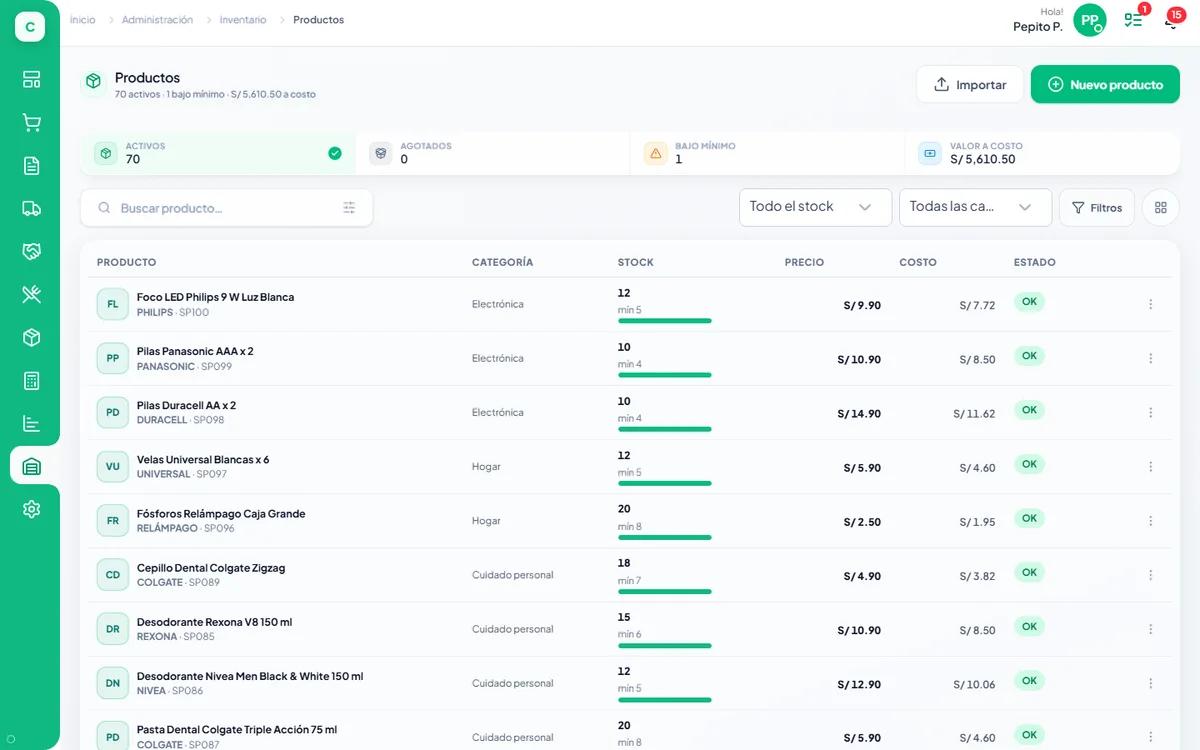Open row menu for Cepillo Dental Colgate
This screenshot has width=1200, height=750.
click(1151, 575)
